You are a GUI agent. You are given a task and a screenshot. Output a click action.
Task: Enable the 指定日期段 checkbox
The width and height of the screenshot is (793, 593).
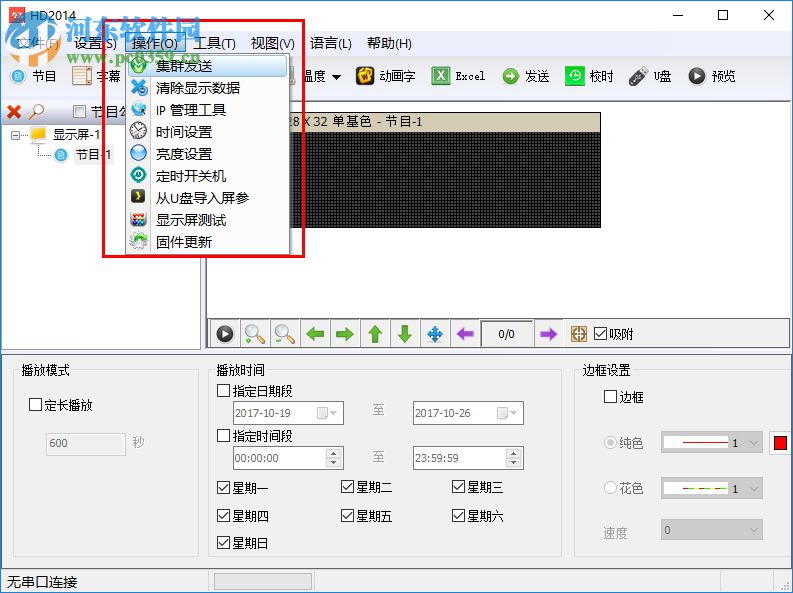tap(223, 391)
